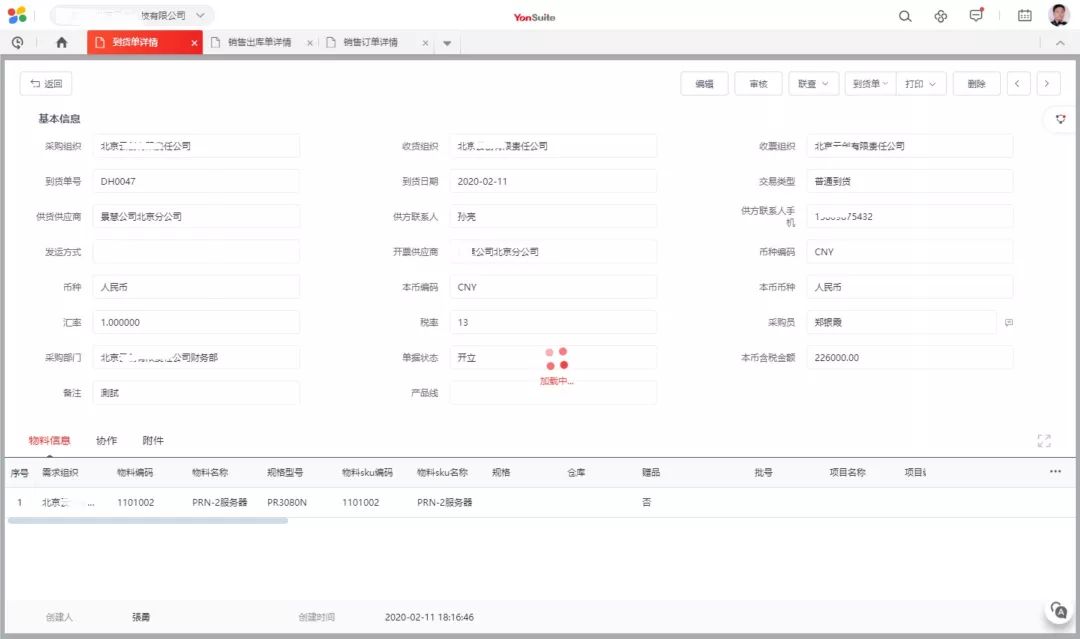The height and width of the screenshot is (639, 1080).
Task: Click the 物料编码 column header
Action: (x=135, y=472)
